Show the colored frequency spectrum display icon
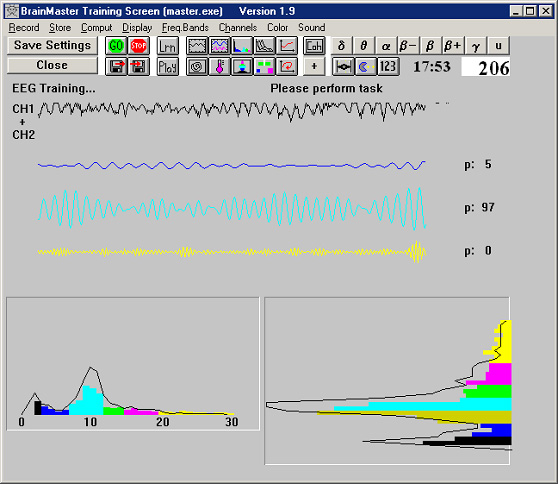 click(x=242, y=46)
